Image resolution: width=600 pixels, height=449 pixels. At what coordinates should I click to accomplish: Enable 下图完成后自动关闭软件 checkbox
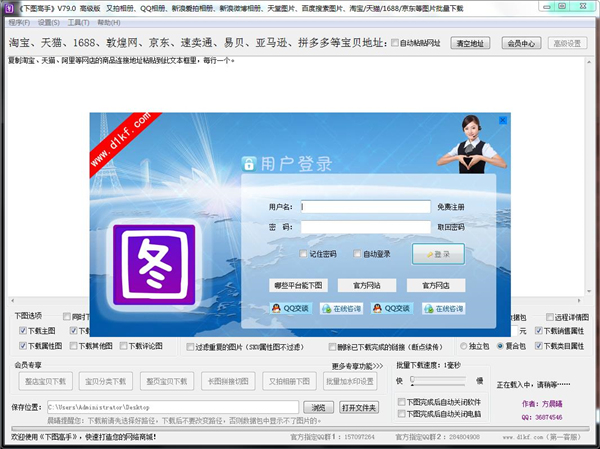(401, 402)
